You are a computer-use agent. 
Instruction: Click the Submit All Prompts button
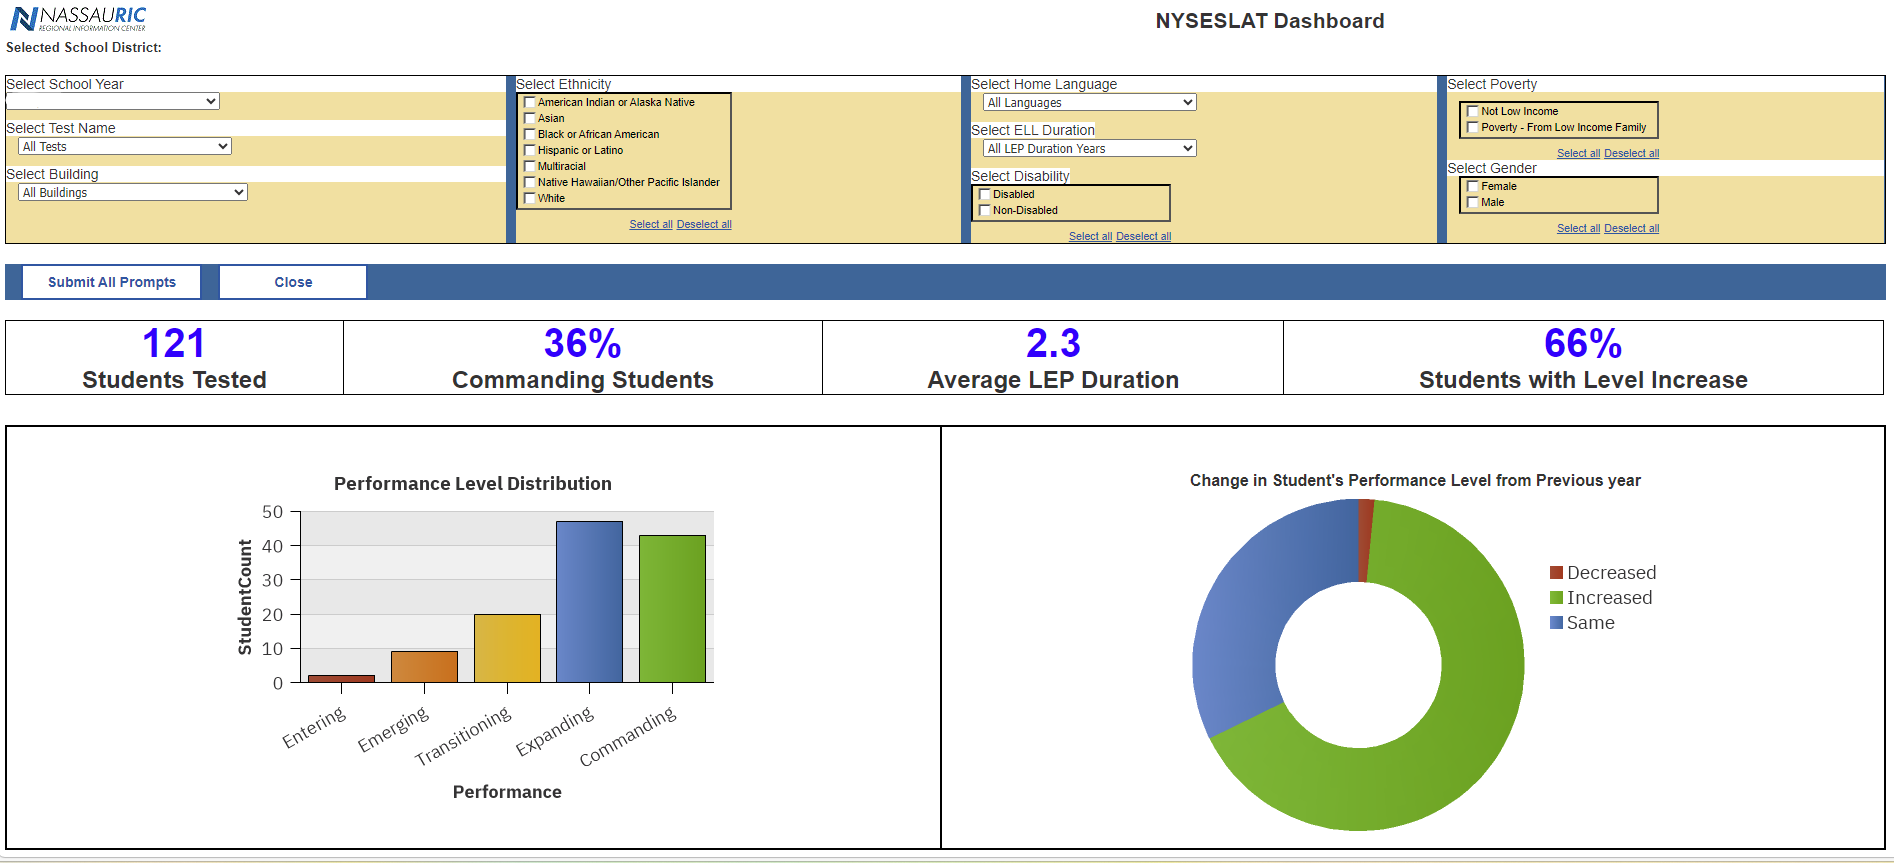[112, 282]
